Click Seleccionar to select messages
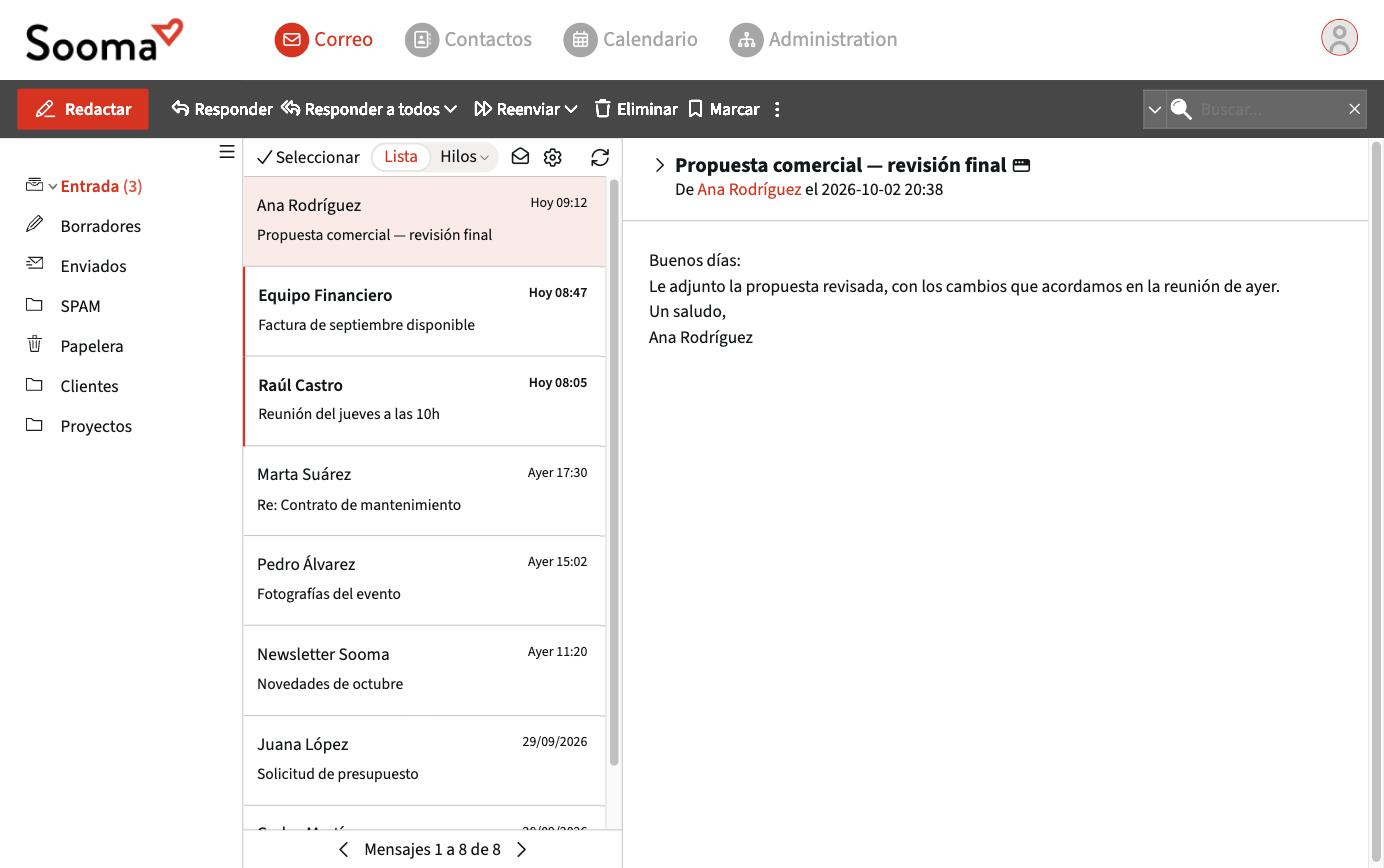Viewport: 1384px width, 868px height. pos(308,157)
